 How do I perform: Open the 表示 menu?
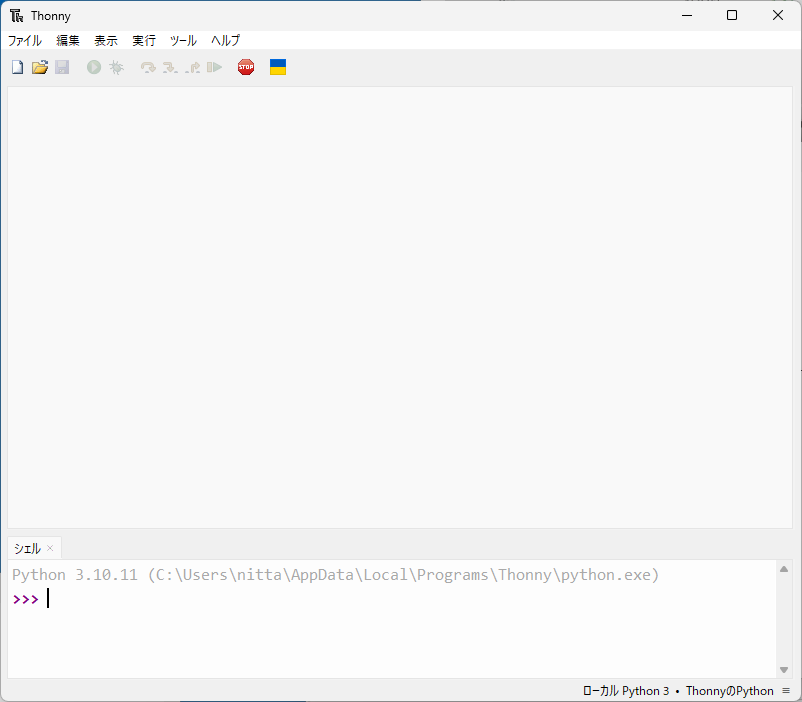(106, 41)
